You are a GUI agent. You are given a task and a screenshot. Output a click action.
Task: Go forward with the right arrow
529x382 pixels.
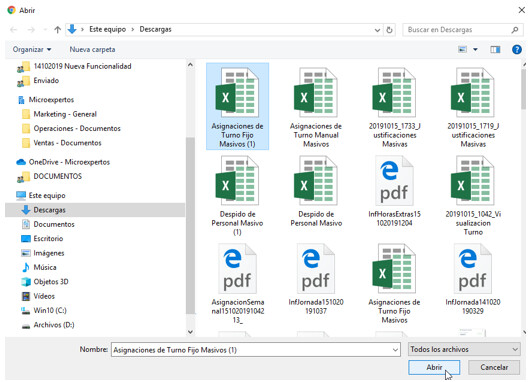click(x=31, y=30)
